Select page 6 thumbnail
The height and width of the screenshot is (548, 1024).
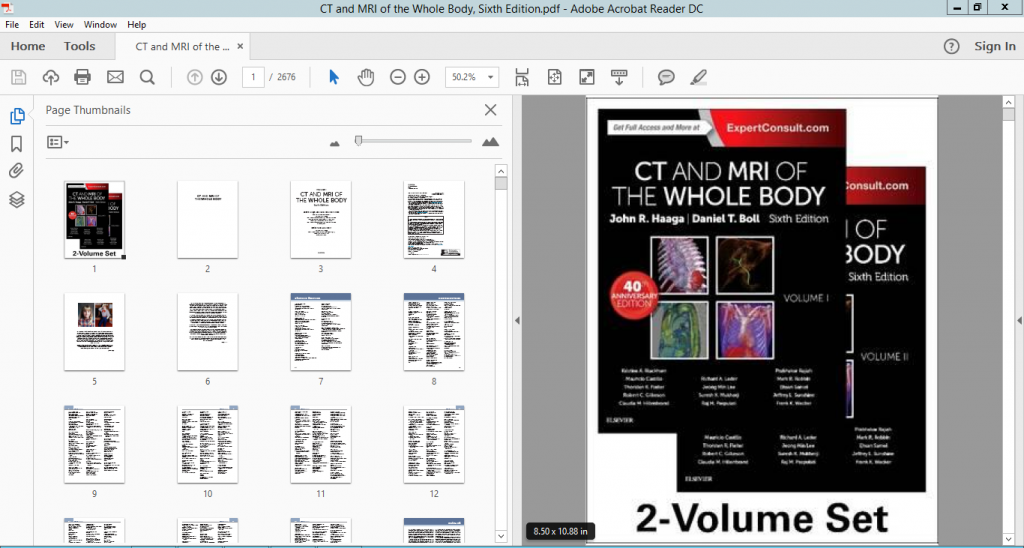coord(208,332)
